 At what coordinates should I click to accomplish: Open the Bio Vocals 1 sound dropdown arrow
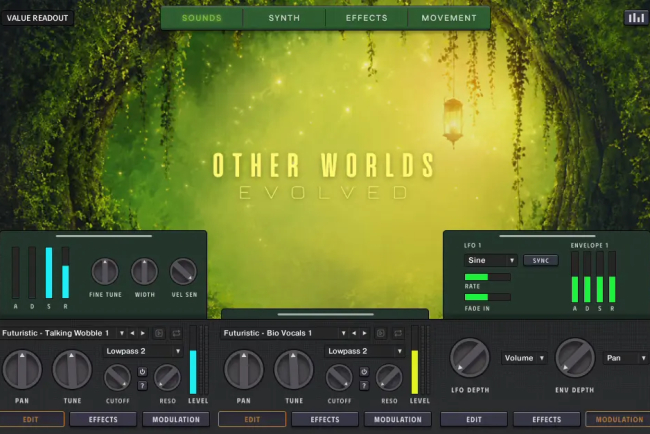(x=343, y=333)
